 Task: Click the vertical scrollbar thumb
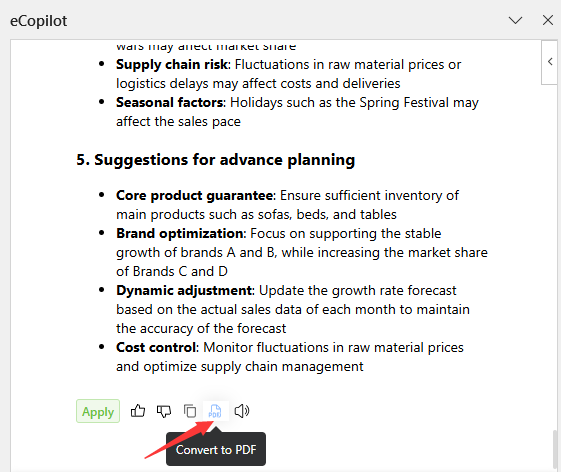click(555, 449)
